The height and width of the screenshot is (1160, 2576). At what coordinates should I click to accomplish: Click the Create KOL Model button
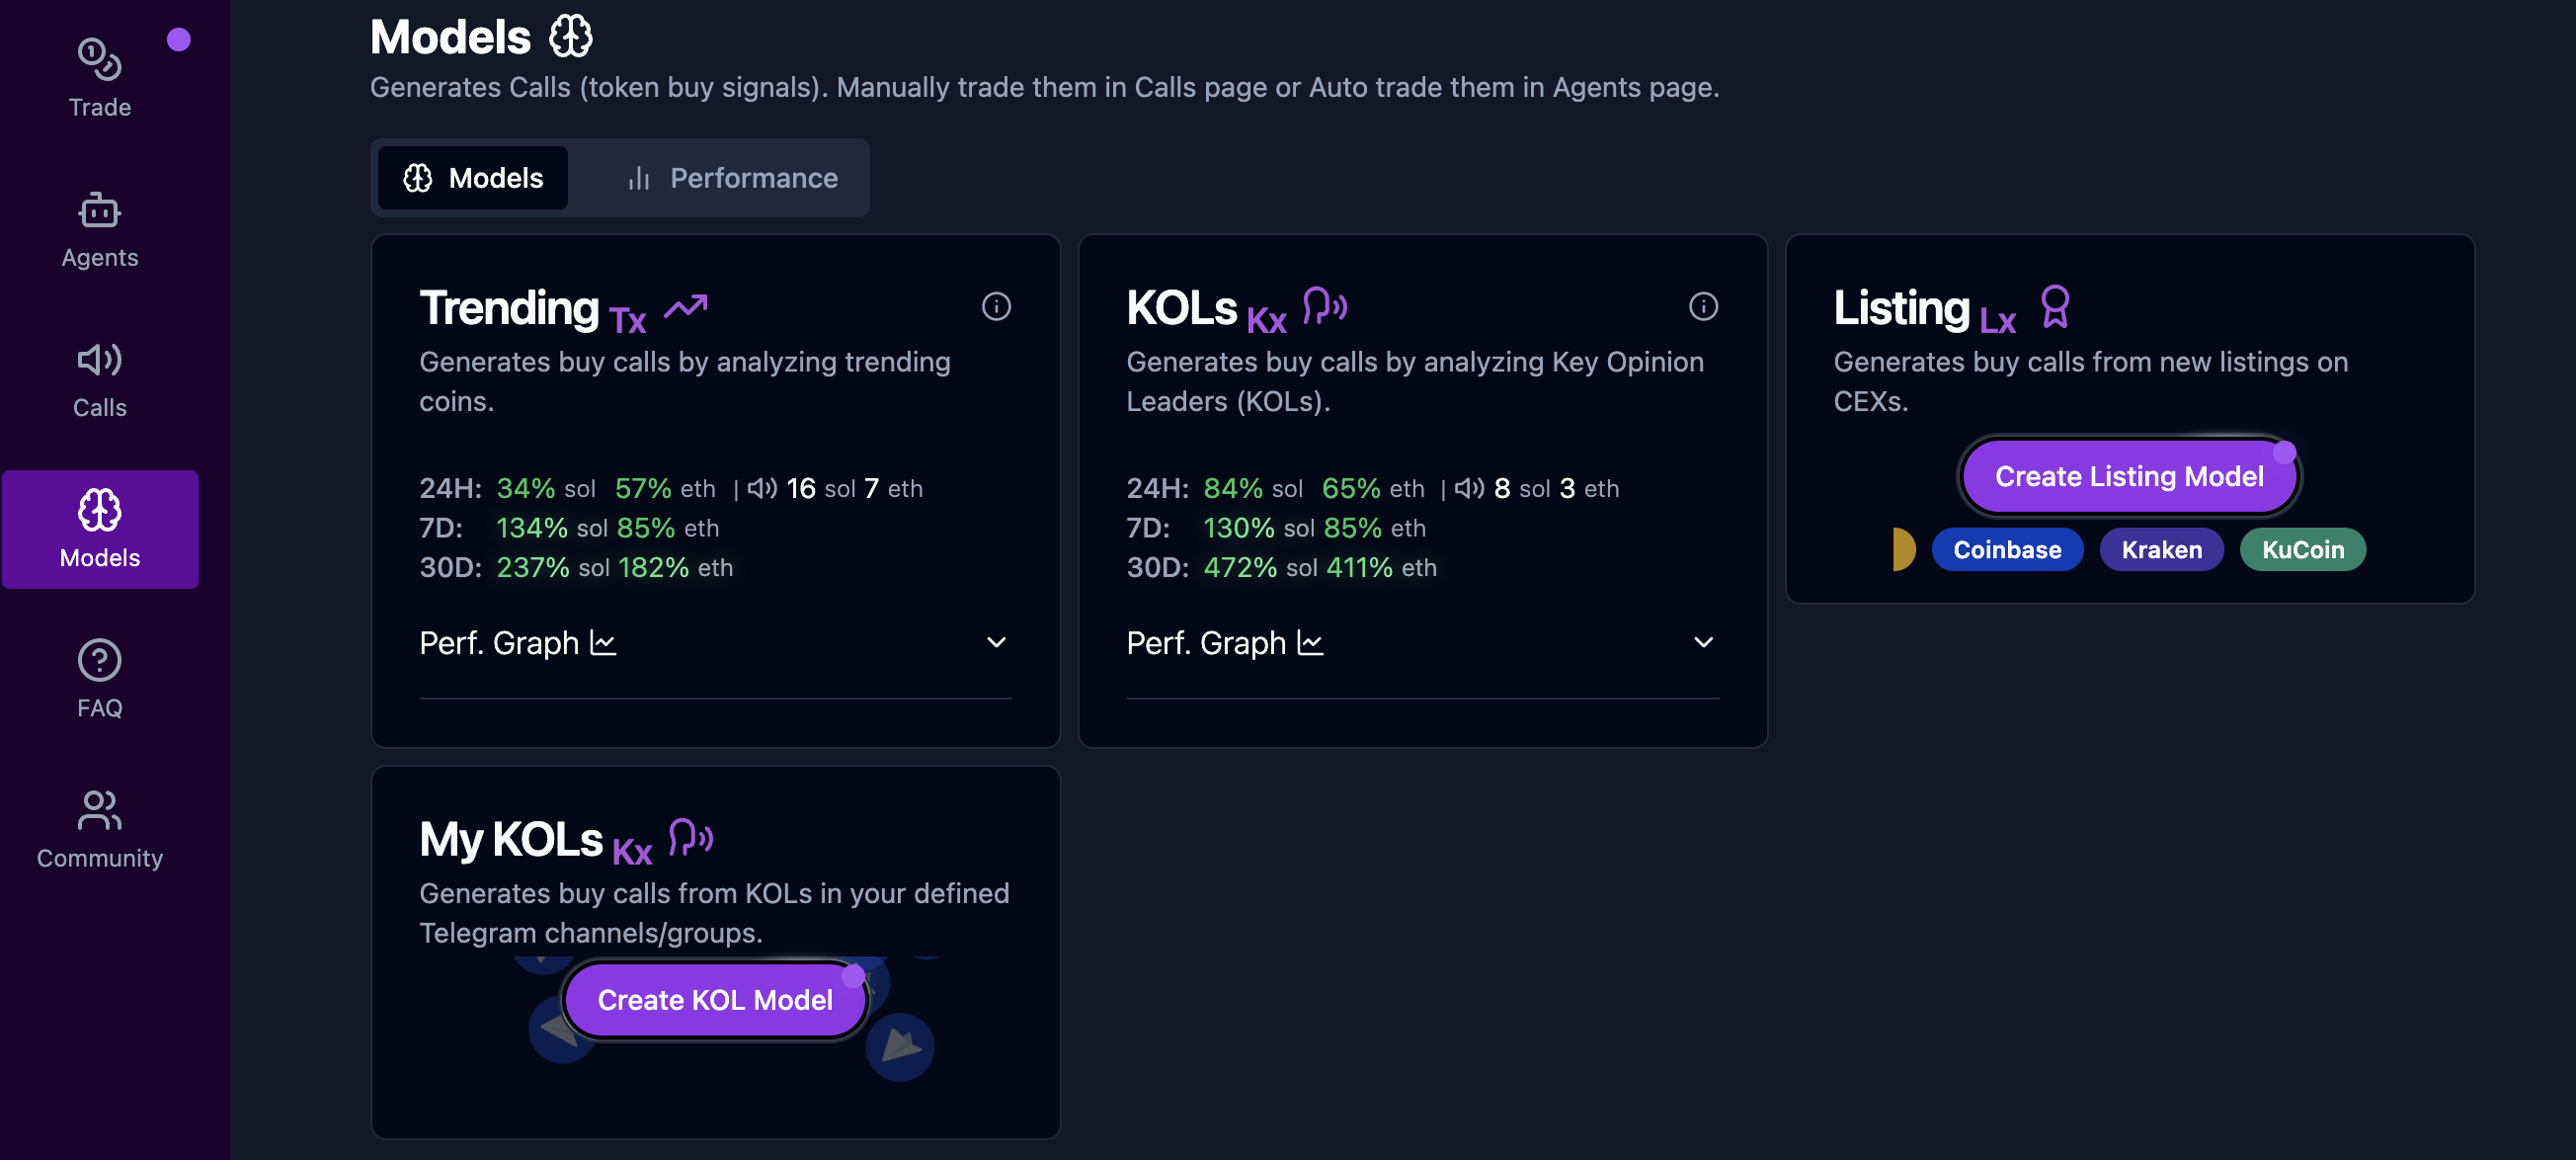[x=715, y=999]
